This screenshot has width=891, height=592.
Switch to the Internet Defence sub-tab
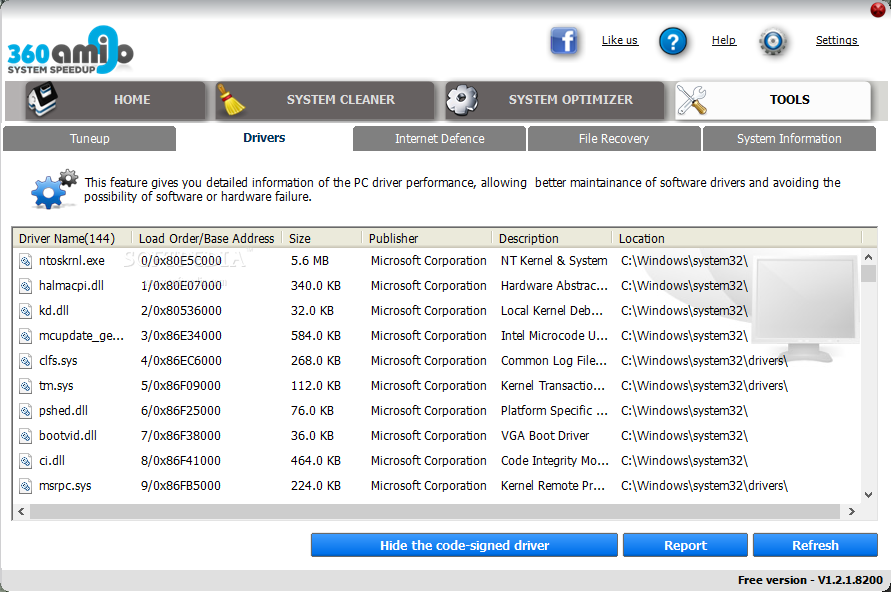tap(439, 139)
